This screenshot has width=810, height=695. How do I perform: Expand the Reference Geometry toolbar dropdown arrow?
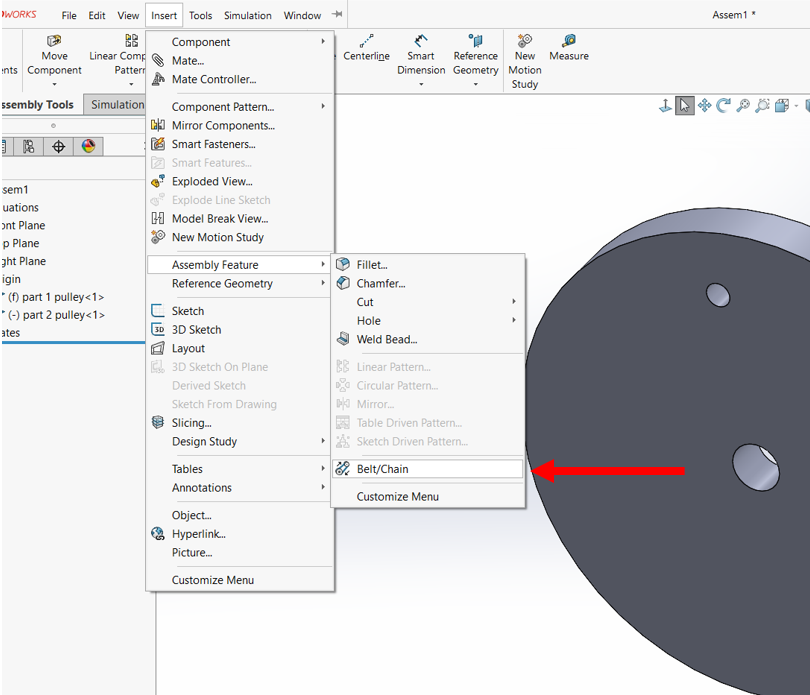click(475, 84)
